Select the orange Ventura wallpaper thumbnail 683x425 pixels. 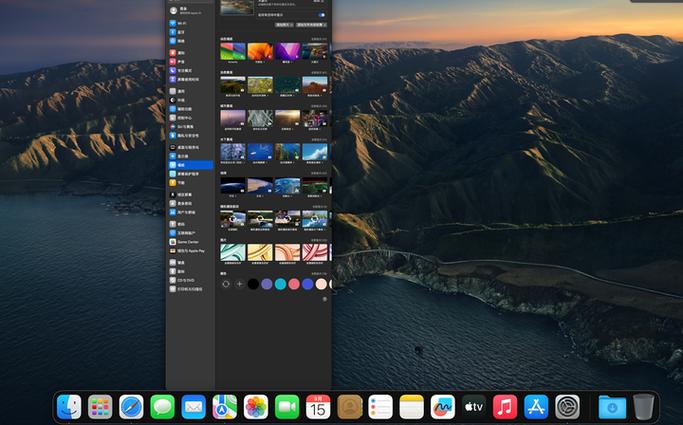point(260,51)
